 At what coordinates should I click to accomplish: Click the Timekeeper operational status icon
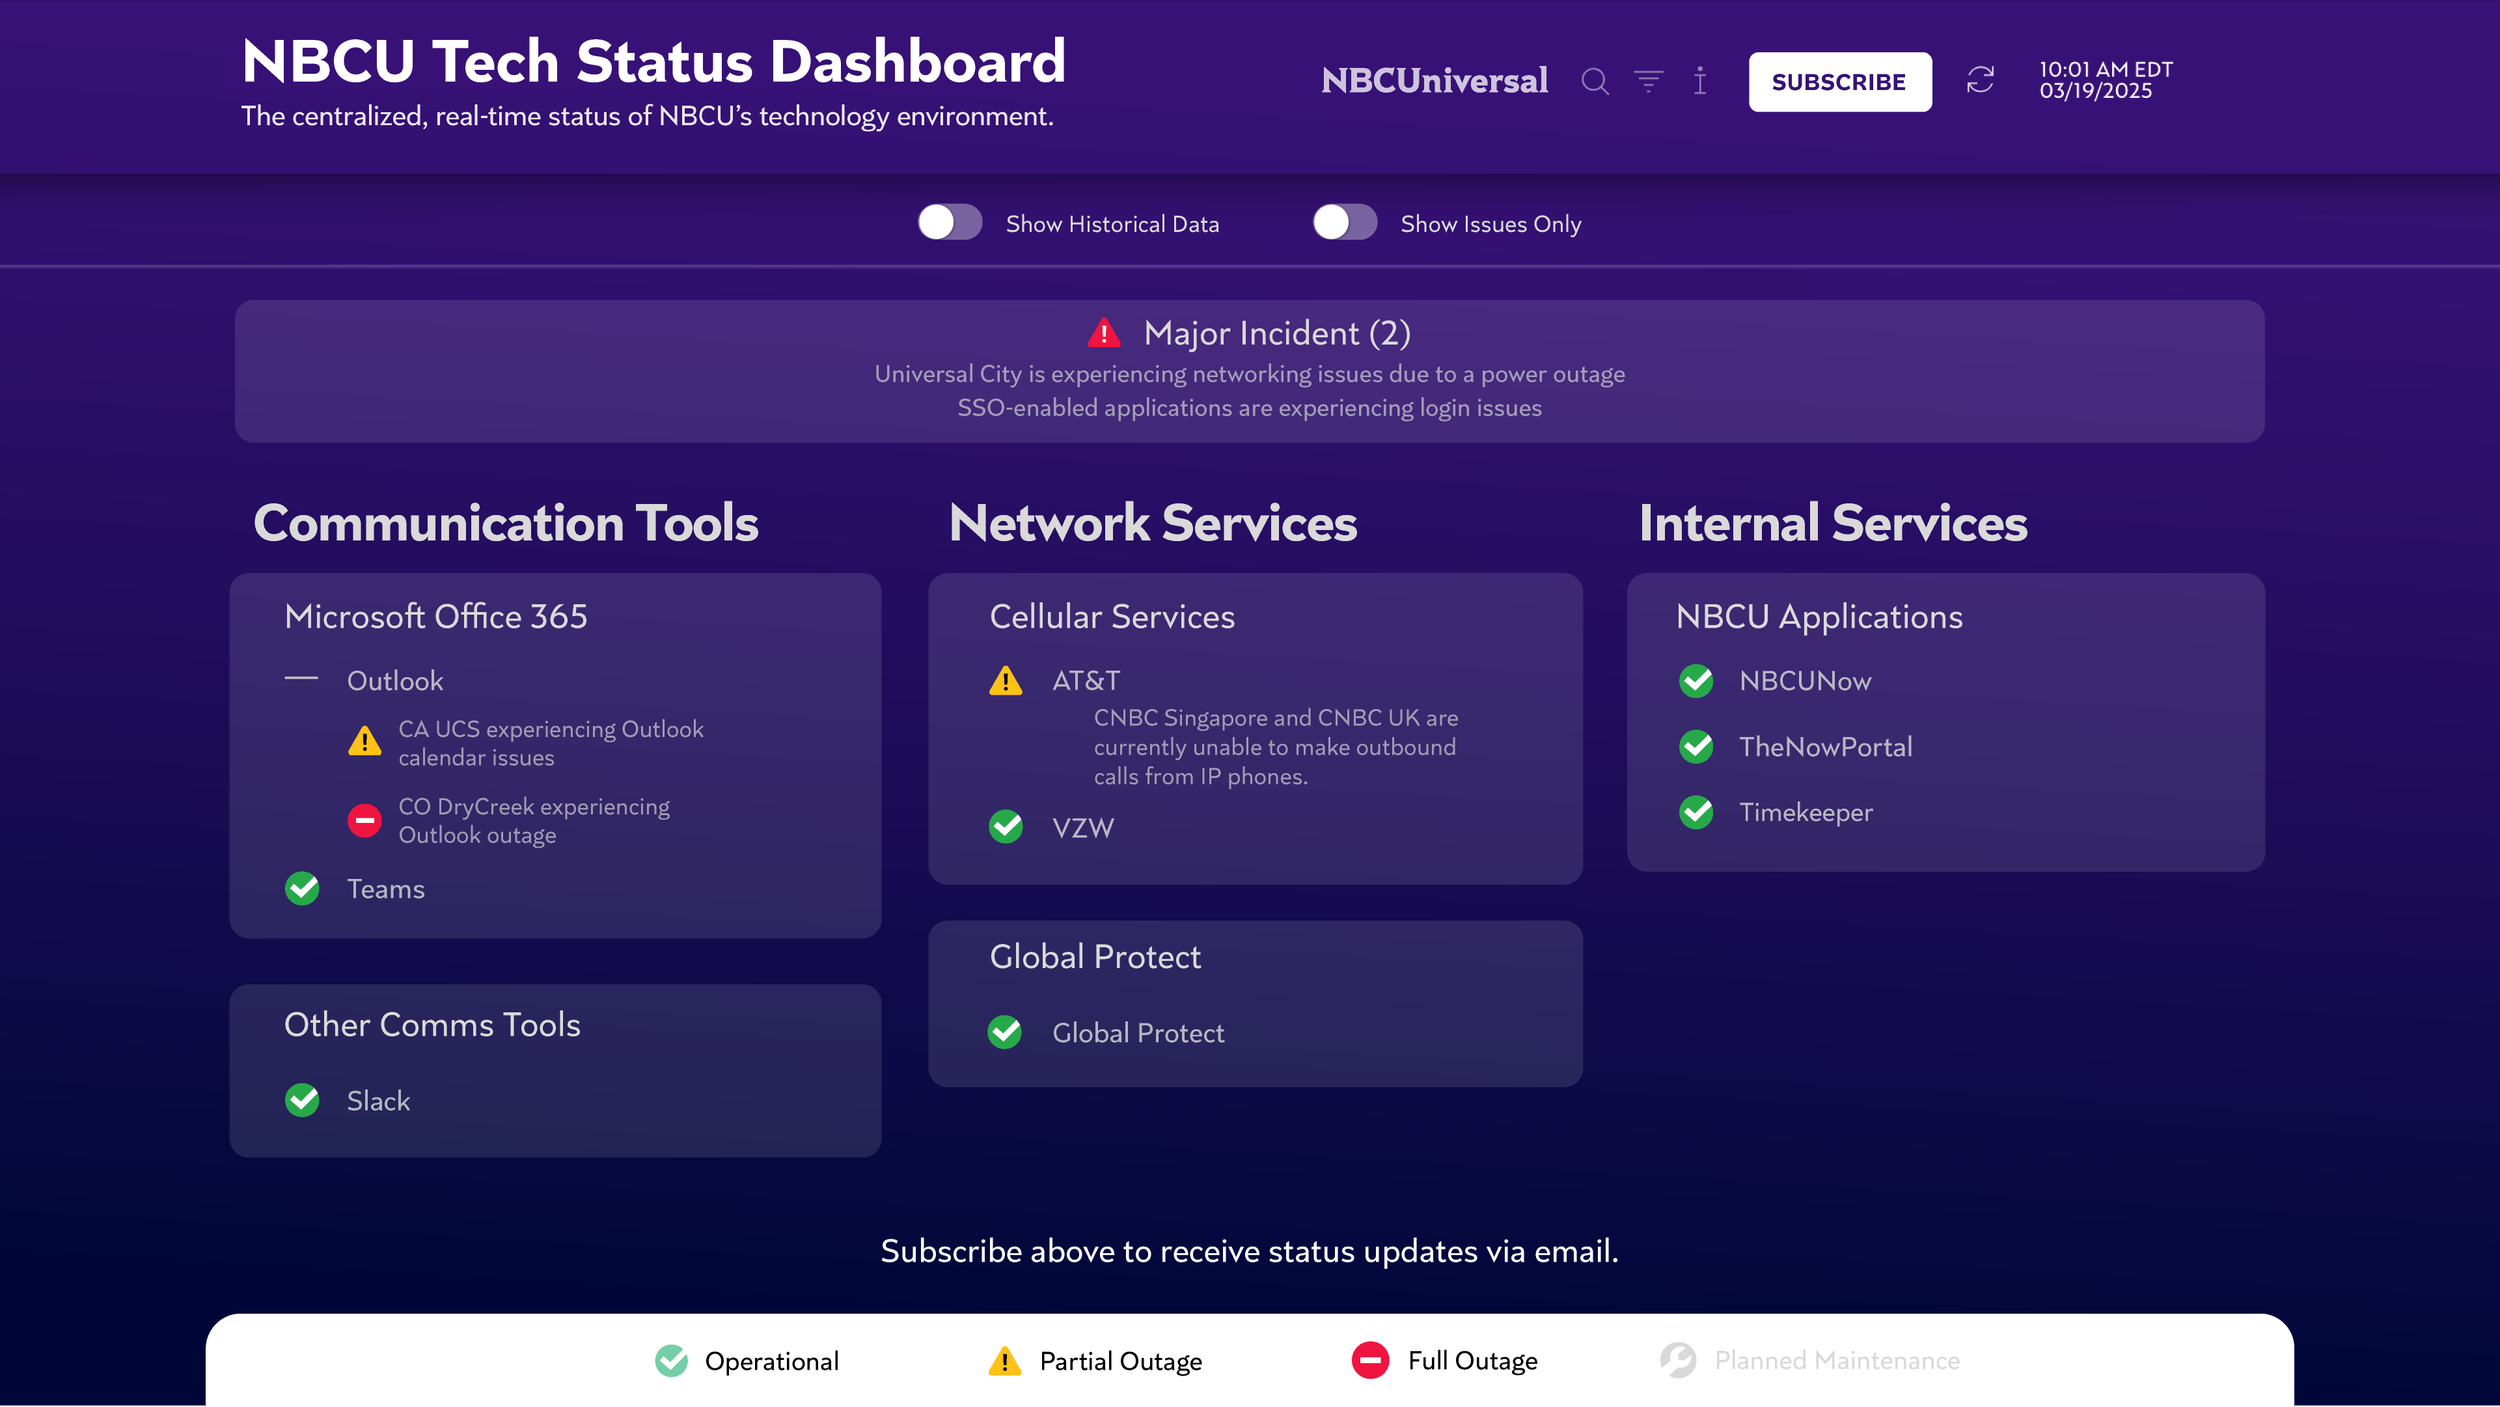(1697, 812)
